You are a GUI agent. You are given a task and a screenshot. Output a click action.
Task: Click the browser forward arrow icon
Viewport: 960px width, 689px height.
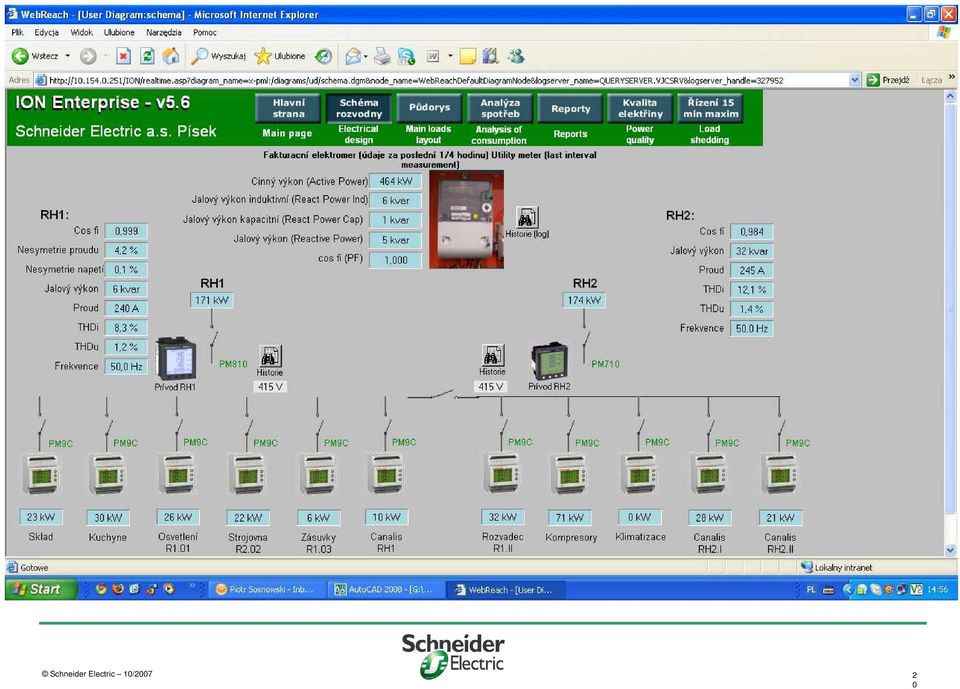[x=88, y=56]
